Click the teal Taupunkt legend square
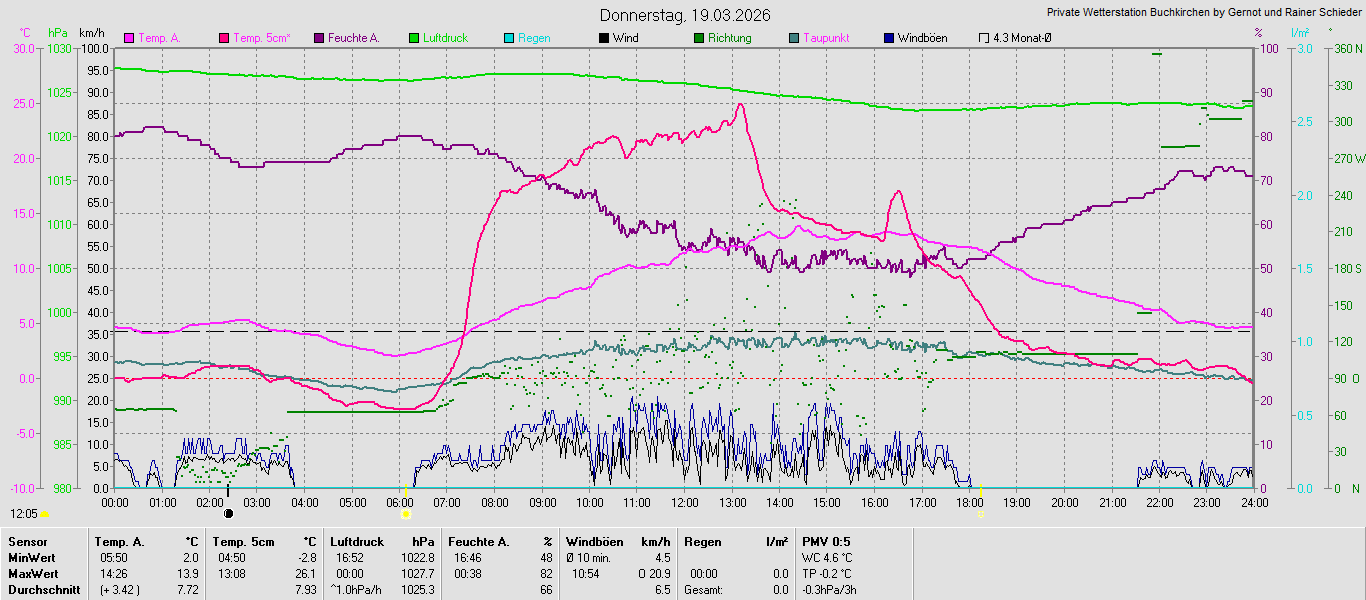This screenshot has height=600, width=1366. (x=794, y=38)
